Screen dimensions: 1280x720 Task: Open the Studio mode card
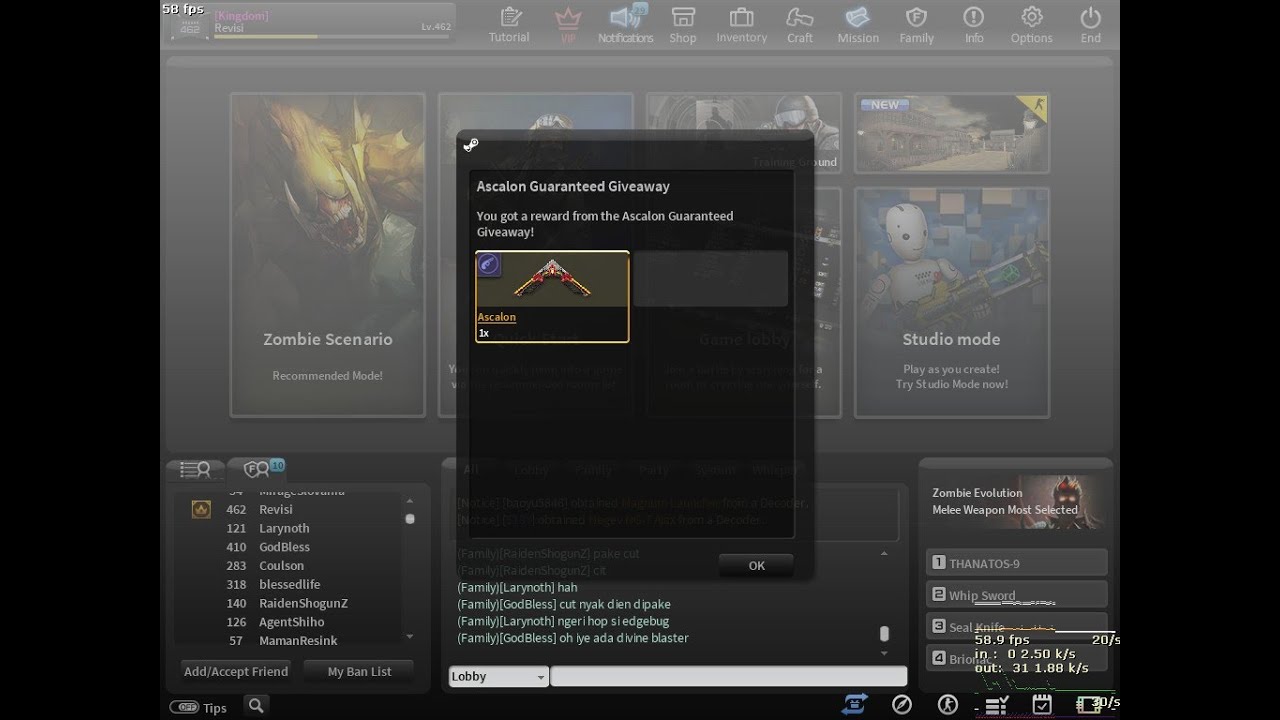tap(951, 303)
